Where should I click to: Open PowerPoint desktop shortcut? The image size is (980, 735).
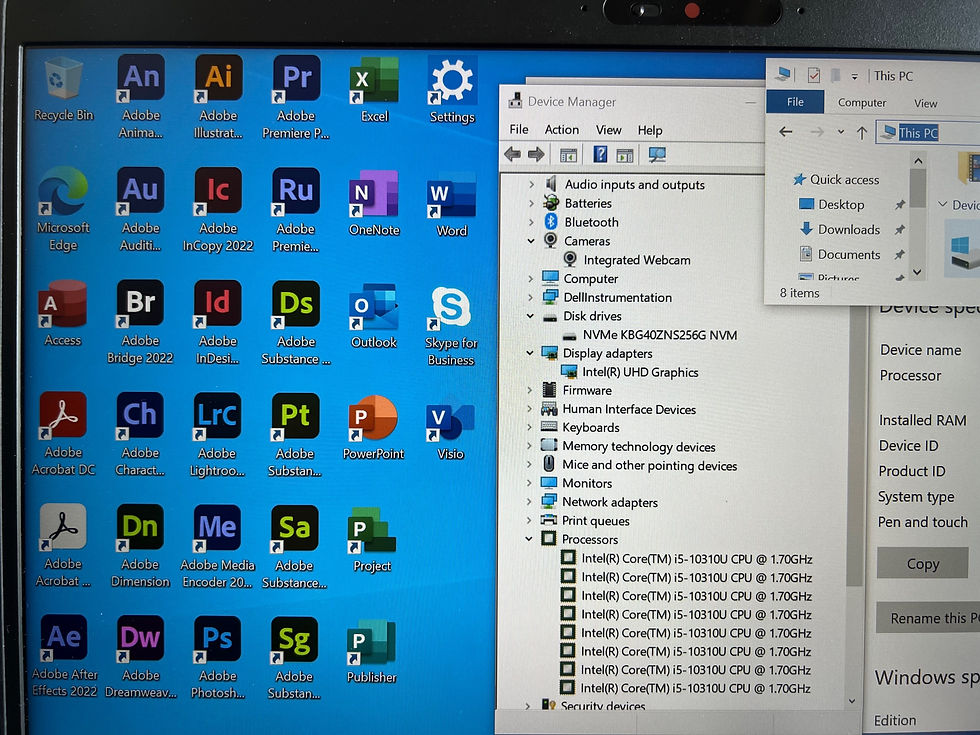[373, 428]
